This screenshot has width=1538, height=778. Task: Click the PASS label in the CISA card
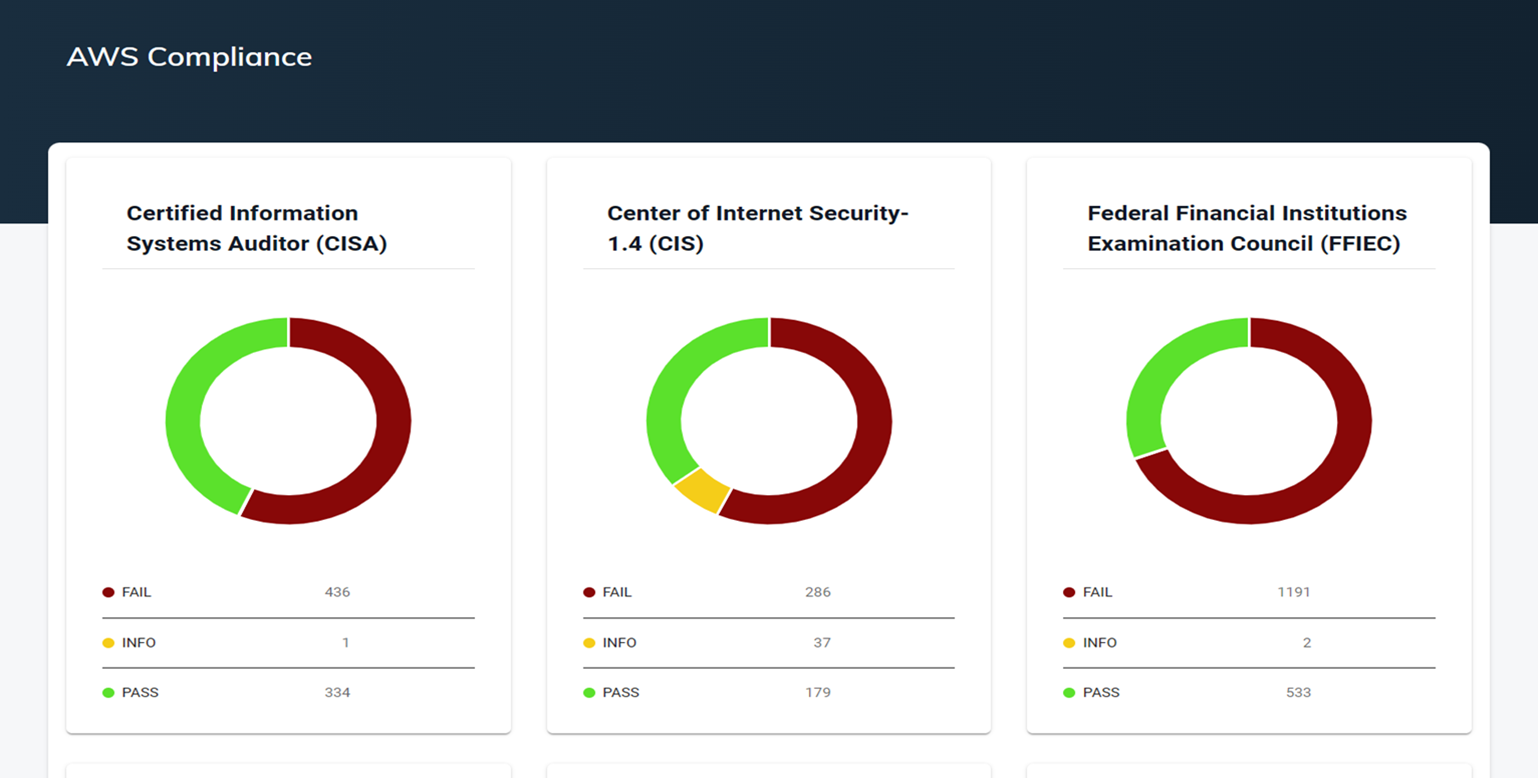[140, 692]
